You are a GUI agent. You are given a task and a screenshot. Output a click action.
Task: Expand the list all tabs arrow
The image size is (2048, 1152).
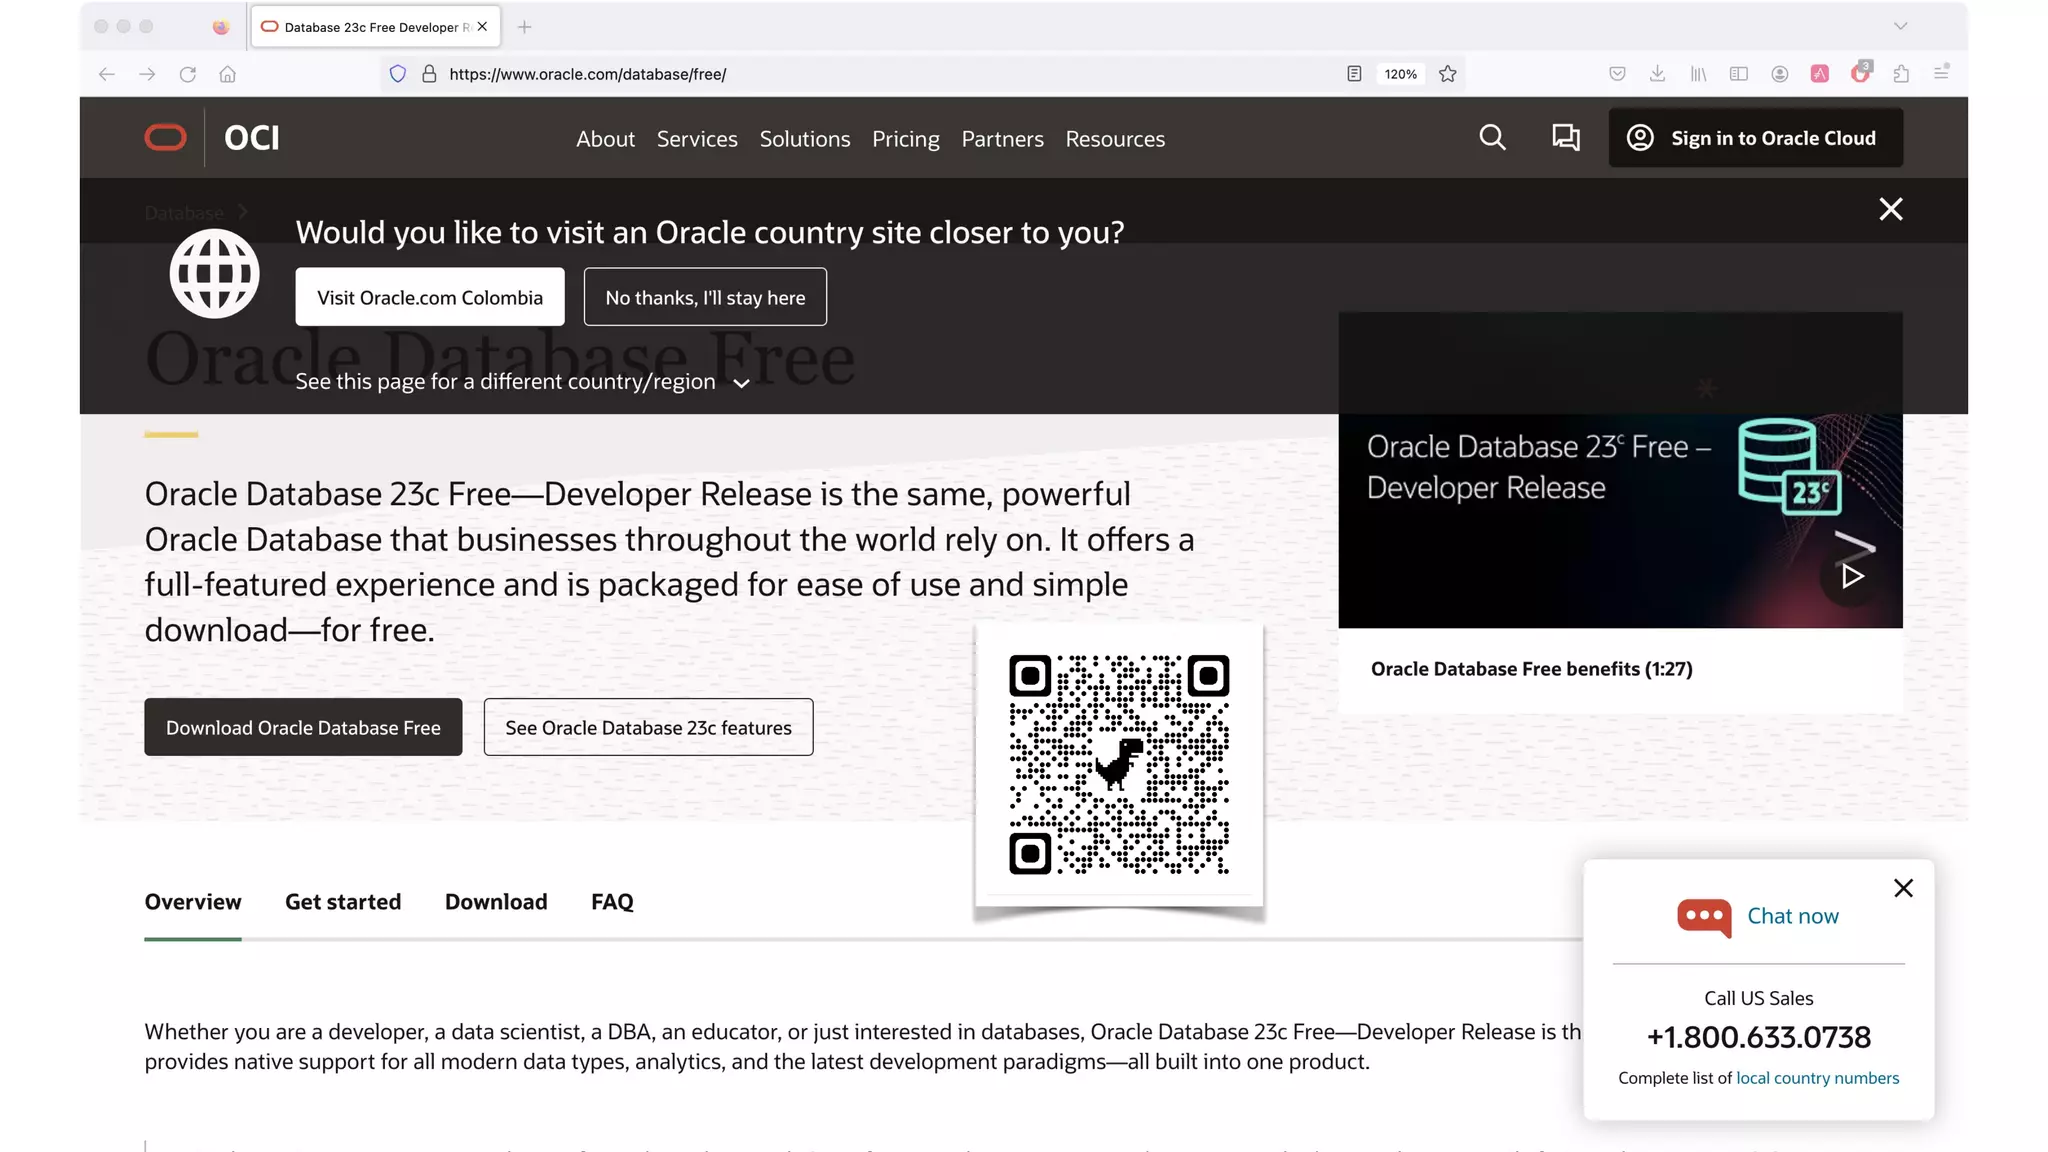pos(1900,27)
